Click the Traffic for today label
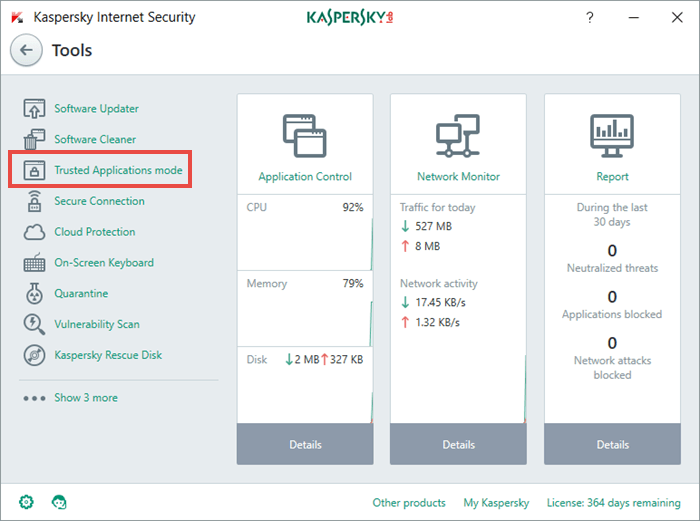 (x=438, y=207)
